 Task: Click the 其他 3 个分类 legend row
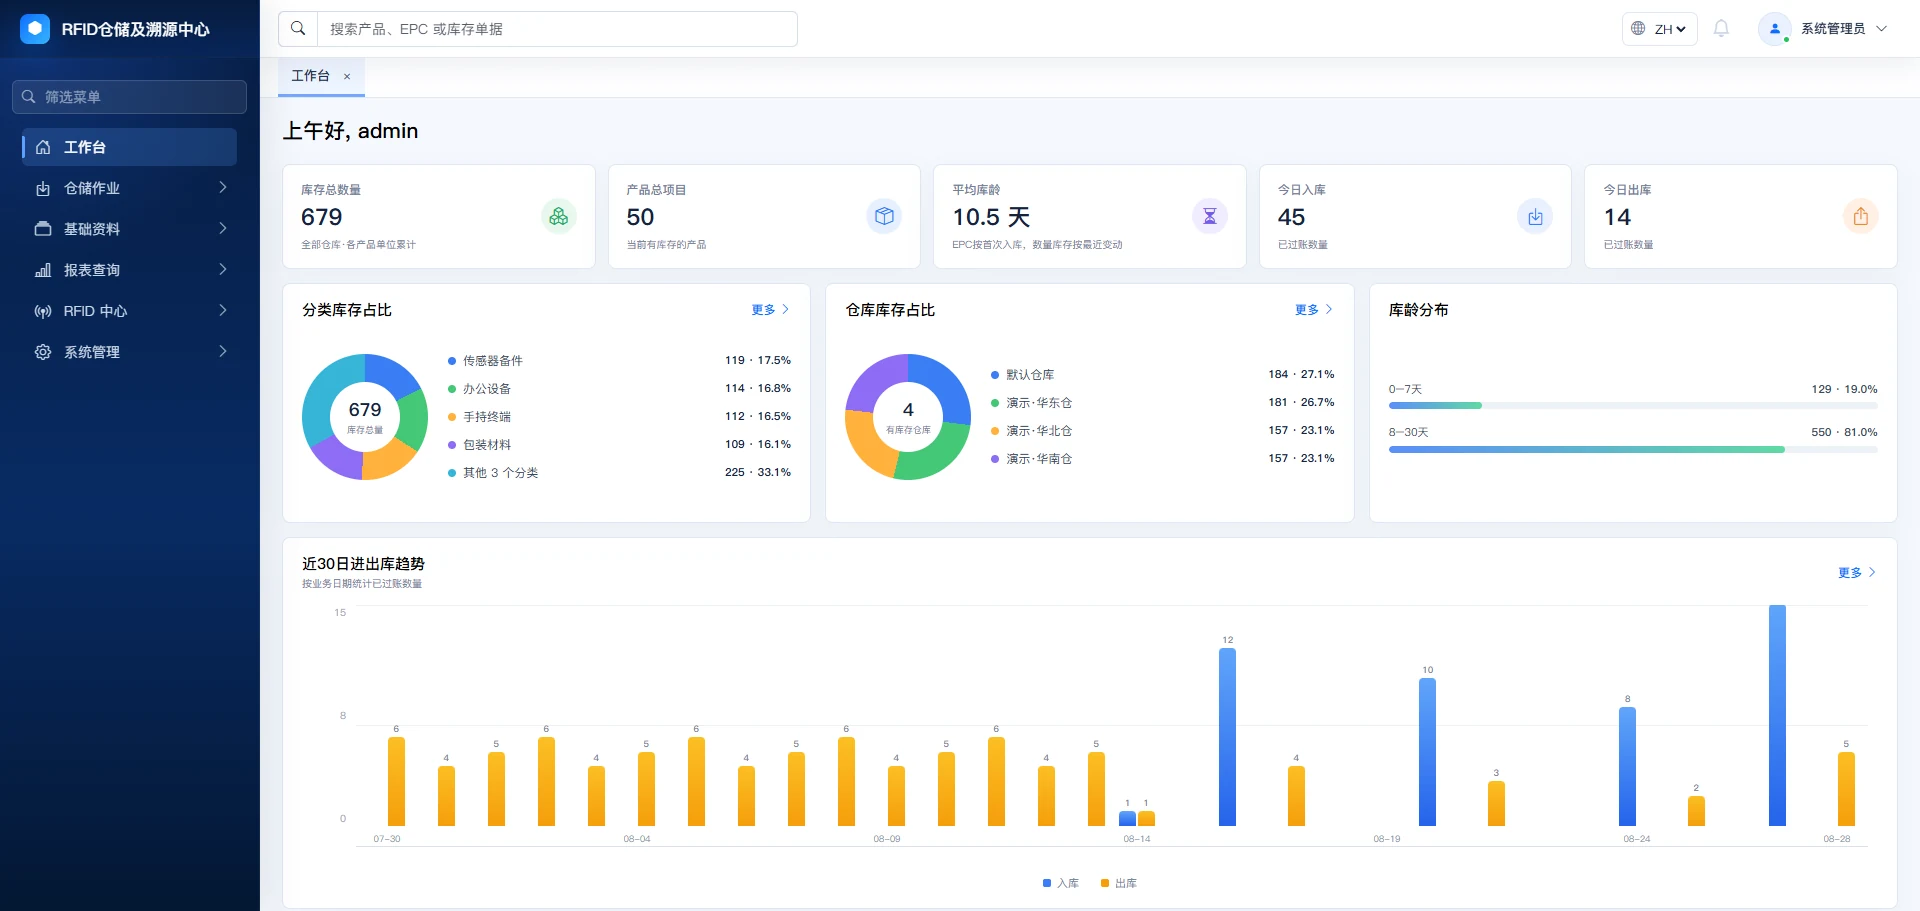point(619,473)
